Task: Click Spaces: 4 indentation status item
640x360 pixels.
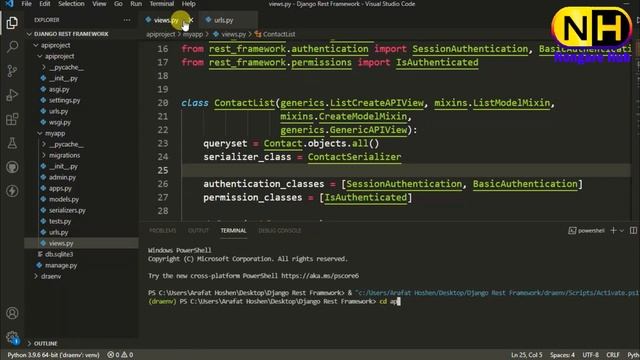Action: click(562, 355)
